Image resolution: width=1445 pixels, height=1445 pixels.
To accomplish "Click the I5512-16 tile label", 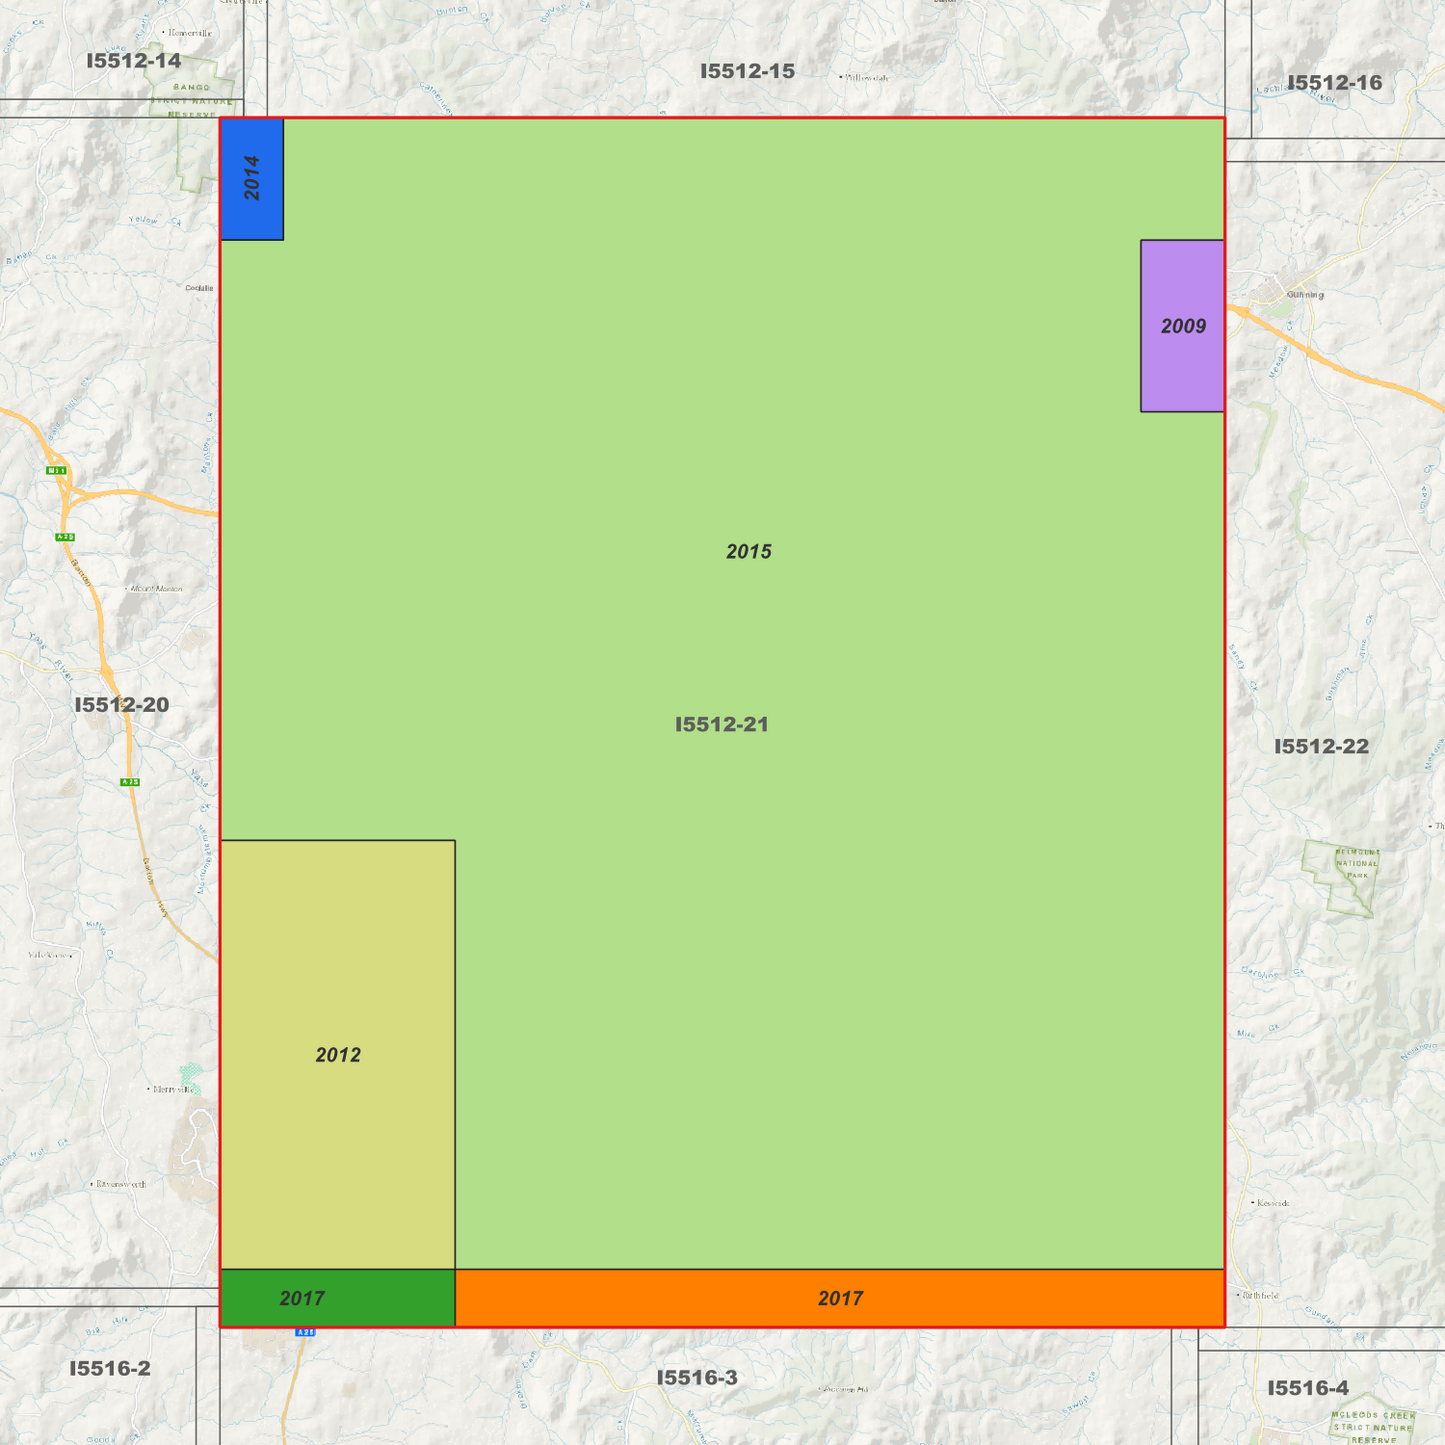I will tap(1335, 83).
